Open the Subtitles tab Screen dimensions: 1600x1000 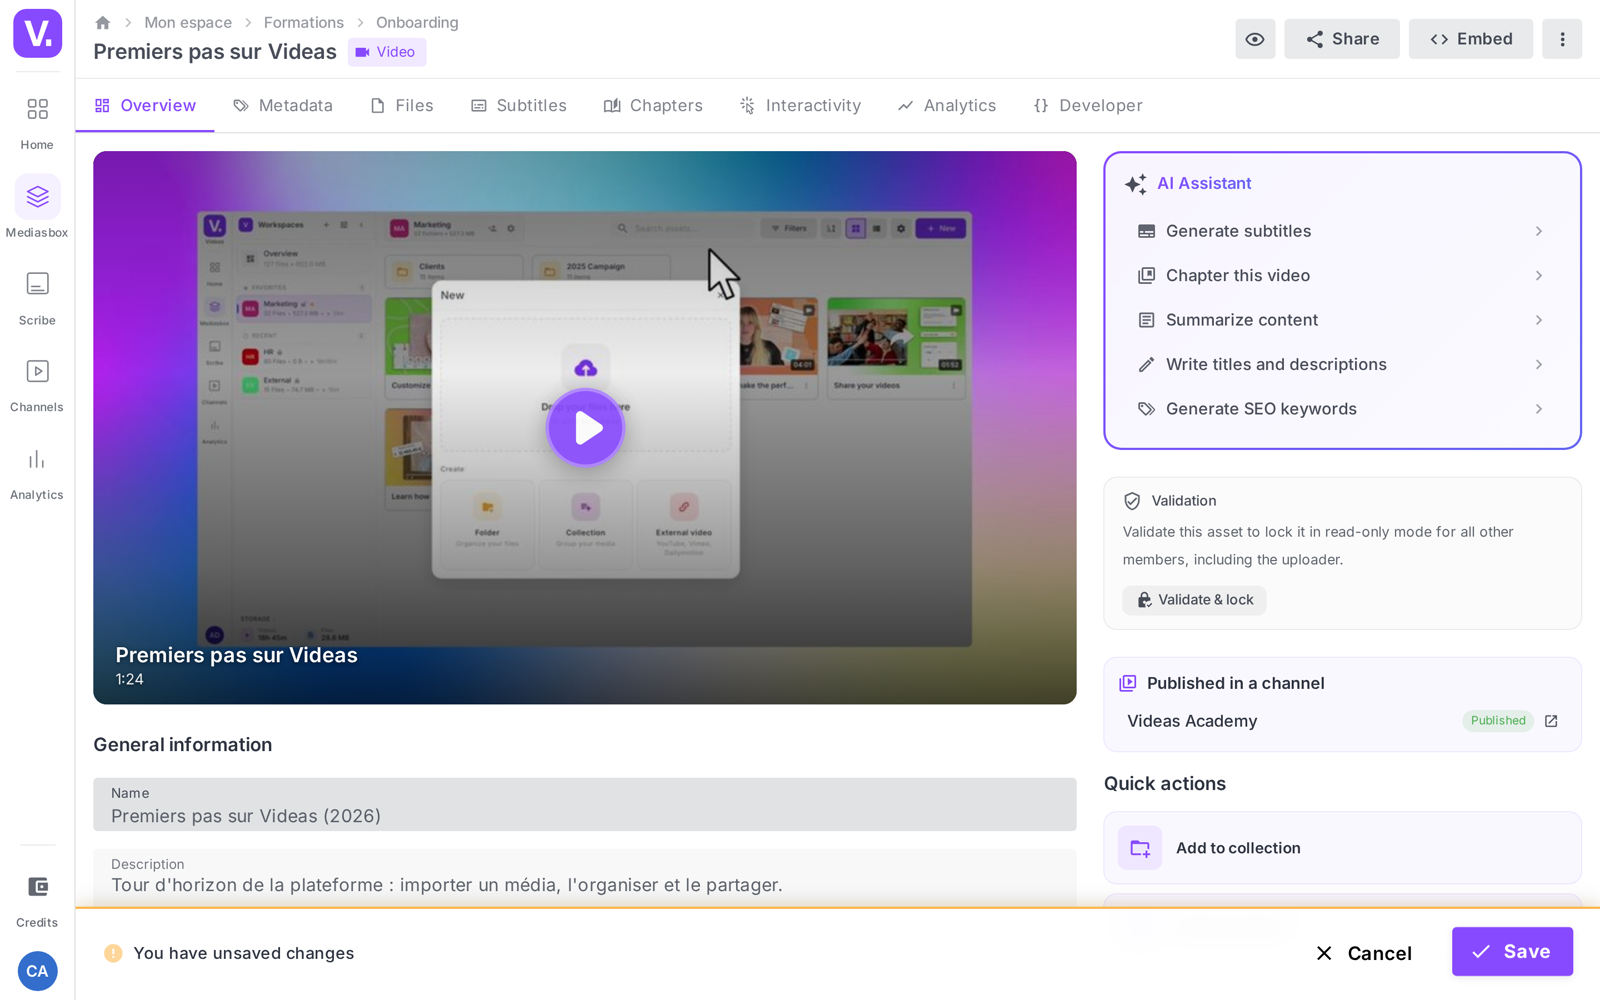pos(519,106)
